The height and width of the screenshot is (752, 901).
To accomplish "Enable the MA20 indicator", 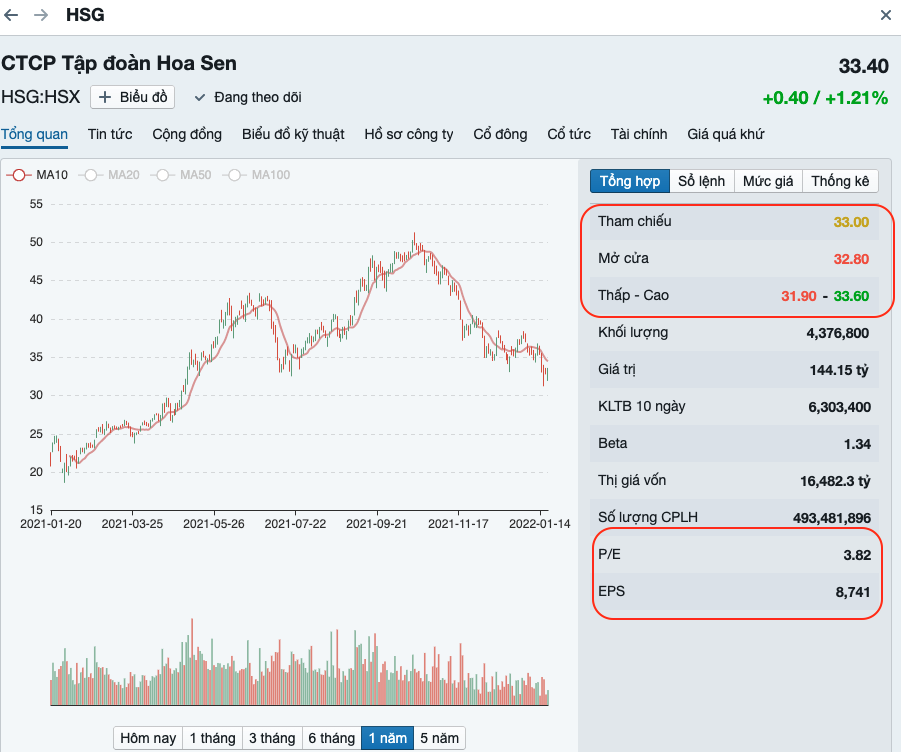I will point(109,175).
